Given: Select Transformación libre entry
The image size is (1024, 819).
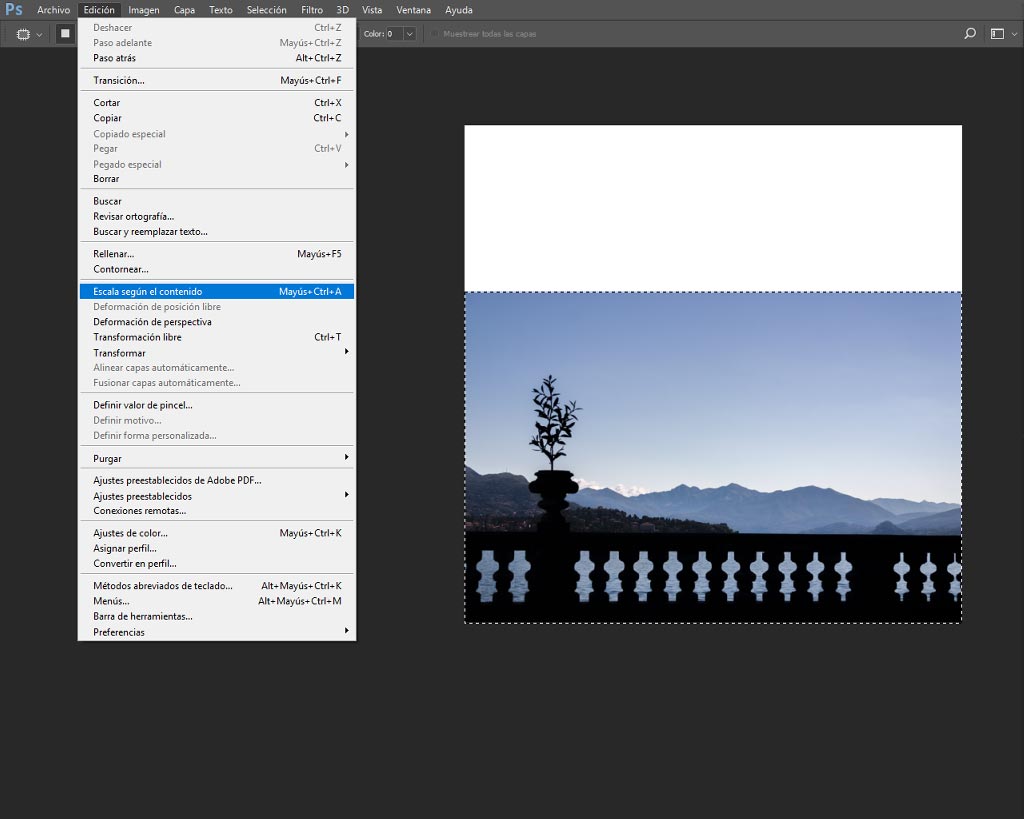Looking at the screenshot, I should point(217,337).
